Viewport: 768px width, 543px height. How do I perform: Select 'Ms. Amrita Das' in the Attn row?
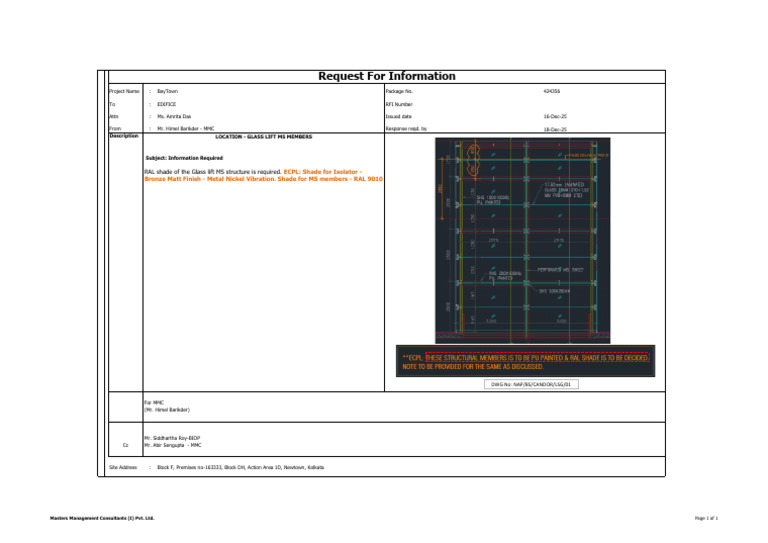(x=174, y=117)
